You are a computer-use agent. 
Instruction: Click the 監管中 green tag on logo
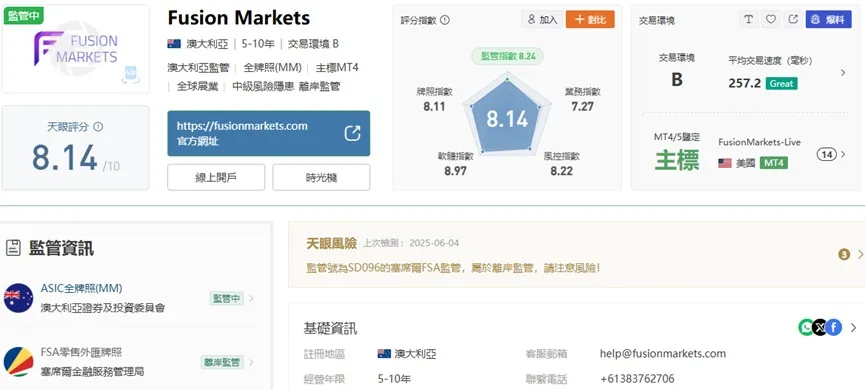pos(23,15)
